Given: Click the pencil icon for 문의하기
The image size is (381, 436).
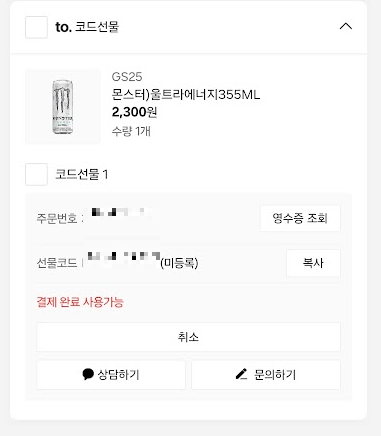Looking at the screenshot, I should (241, 374).
